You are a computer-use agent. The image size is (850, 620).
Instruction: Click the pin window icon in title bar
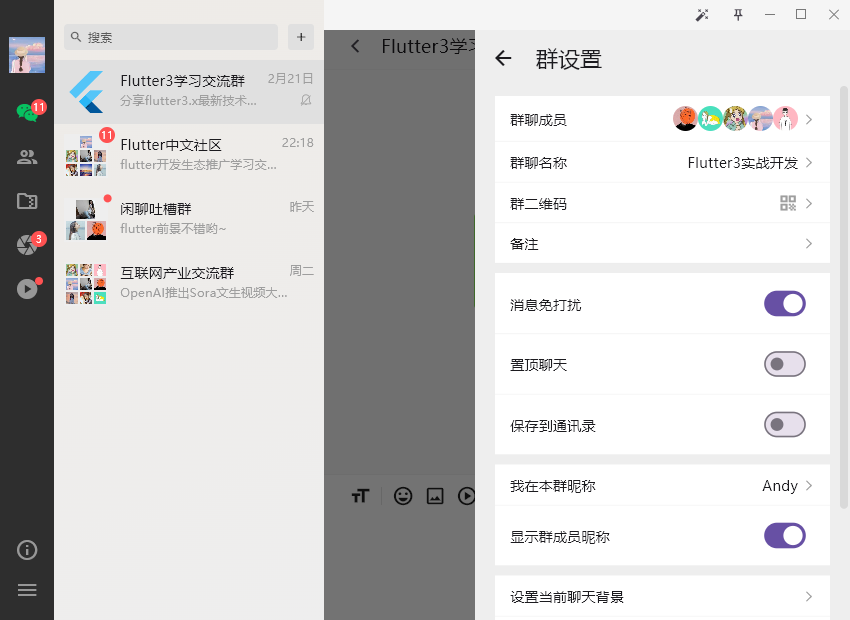(738, 15)
